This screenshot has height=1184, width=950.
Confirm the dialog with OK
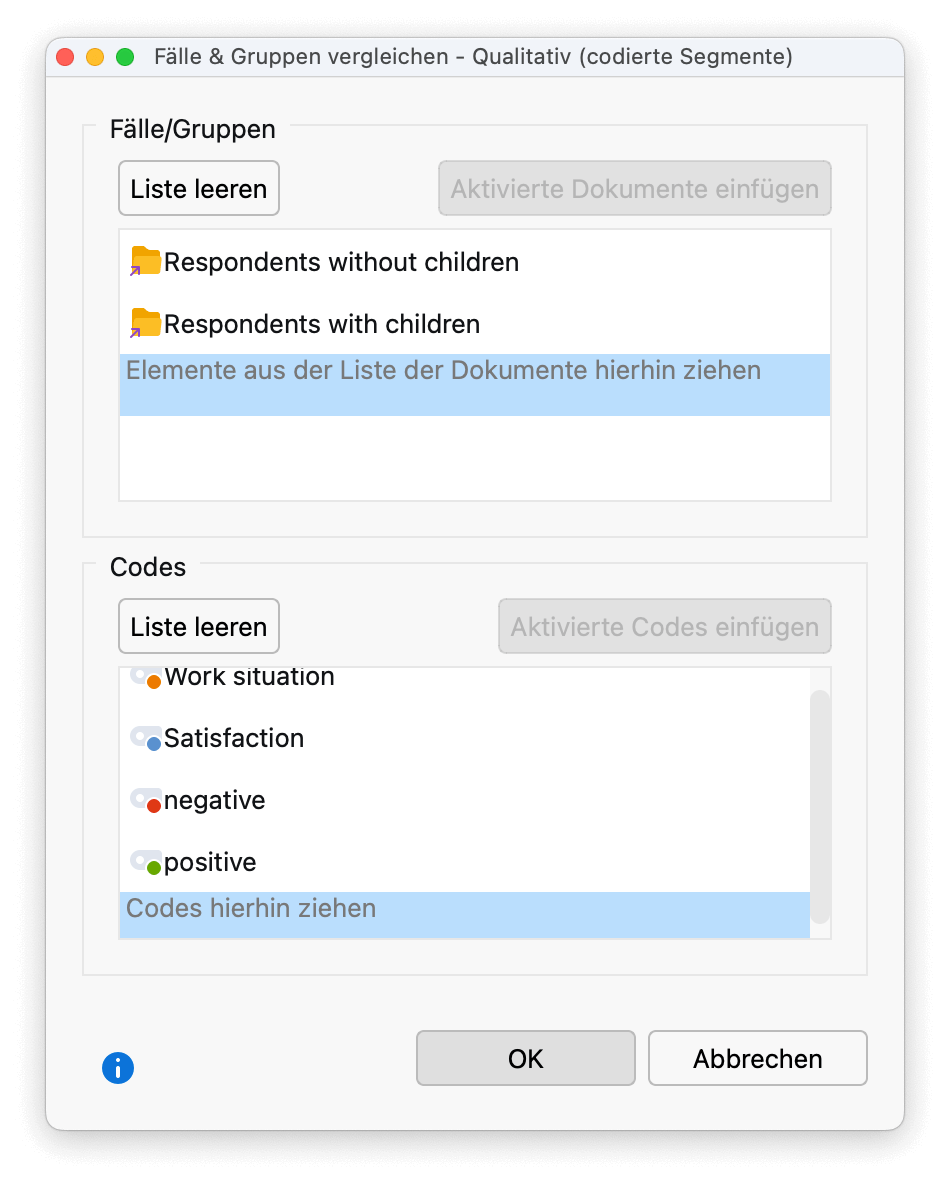coord(525,1059)
